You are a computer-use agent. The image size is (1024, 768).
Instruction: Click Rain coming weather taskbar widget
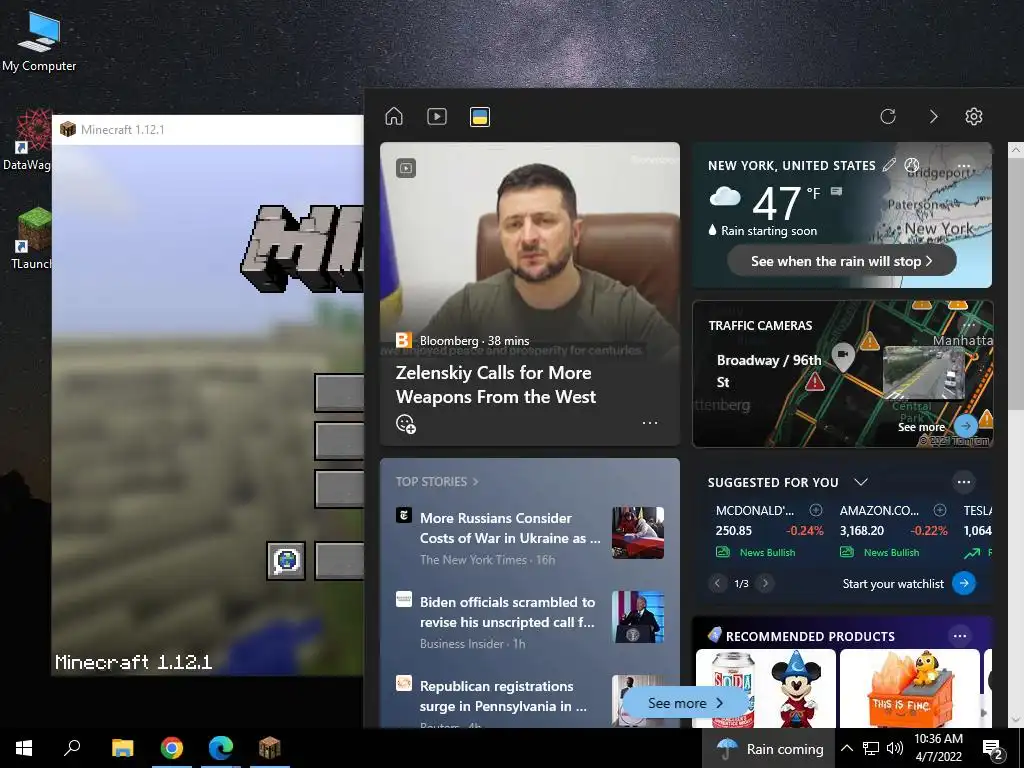769,748
